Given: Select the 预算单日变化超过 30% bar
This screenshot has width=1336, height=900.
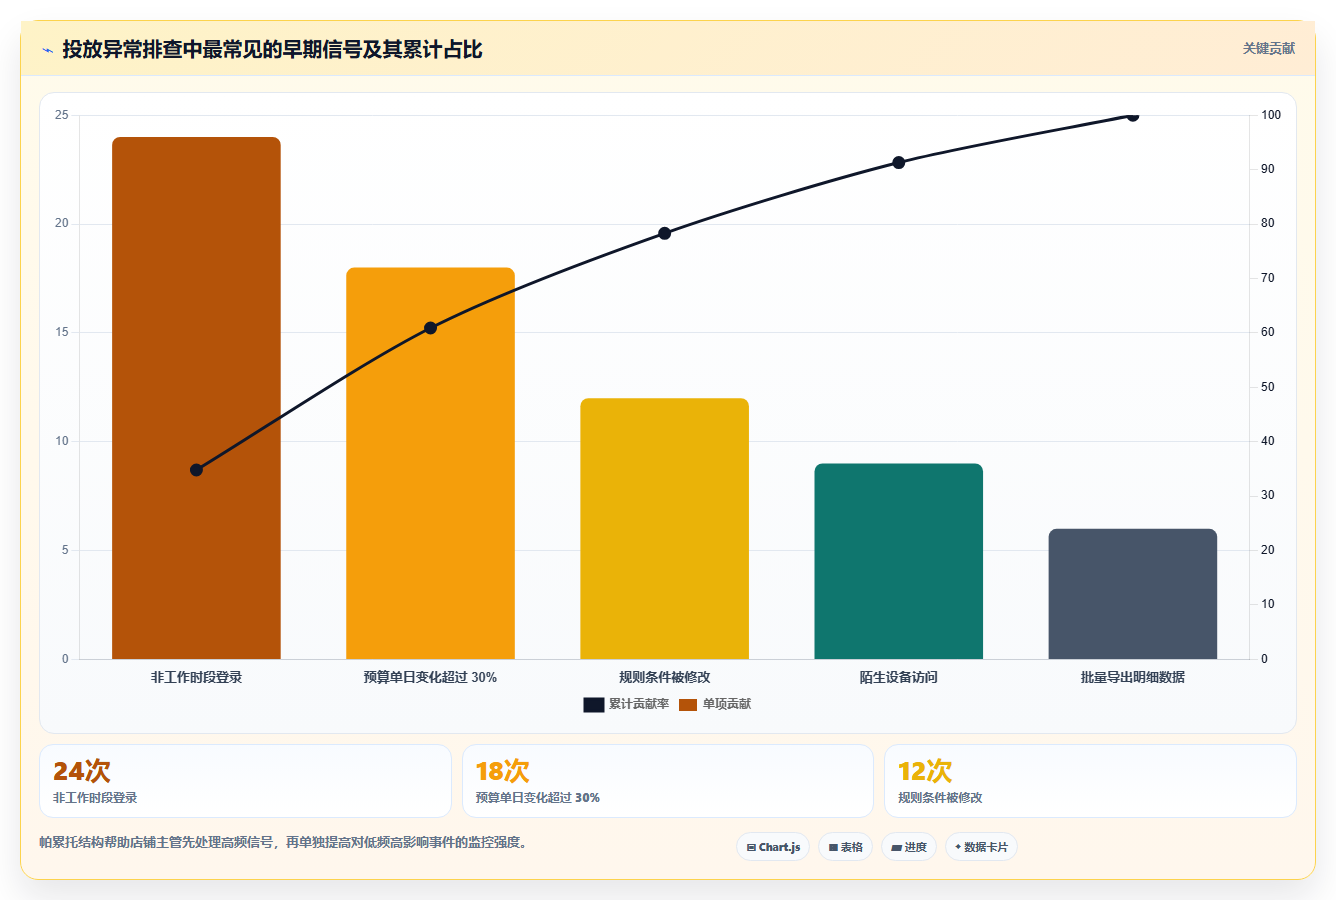Looking at the screenshot, I should click(430, 463).
